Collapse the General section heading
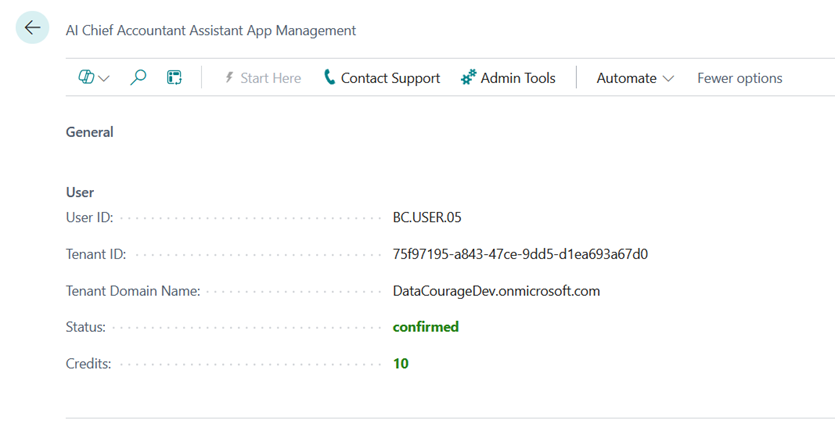This screenshot has height=424, width=835. click(x=90, y=132)
